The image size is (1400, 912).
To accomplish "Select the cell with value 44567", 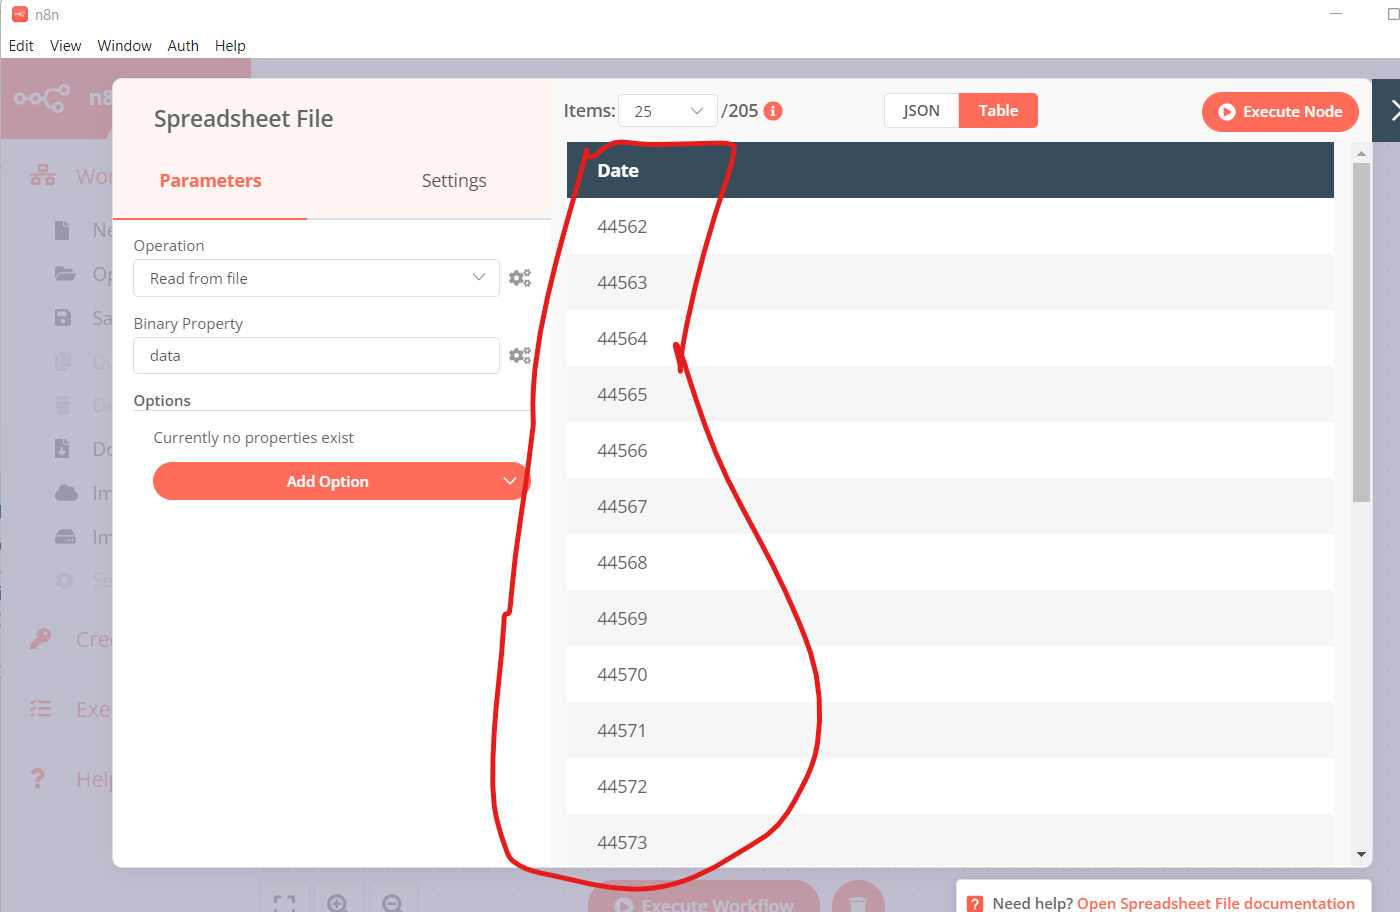I will 950,506.
